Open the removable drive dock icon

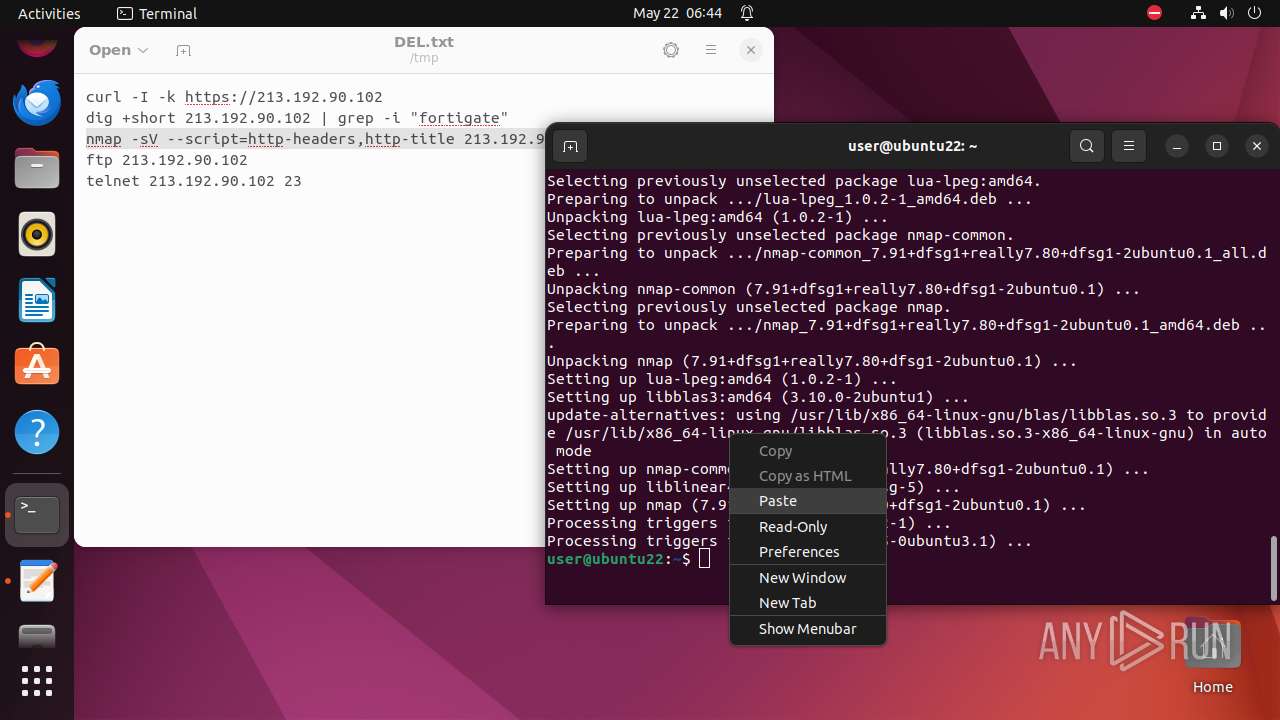[x=37, y=637]
